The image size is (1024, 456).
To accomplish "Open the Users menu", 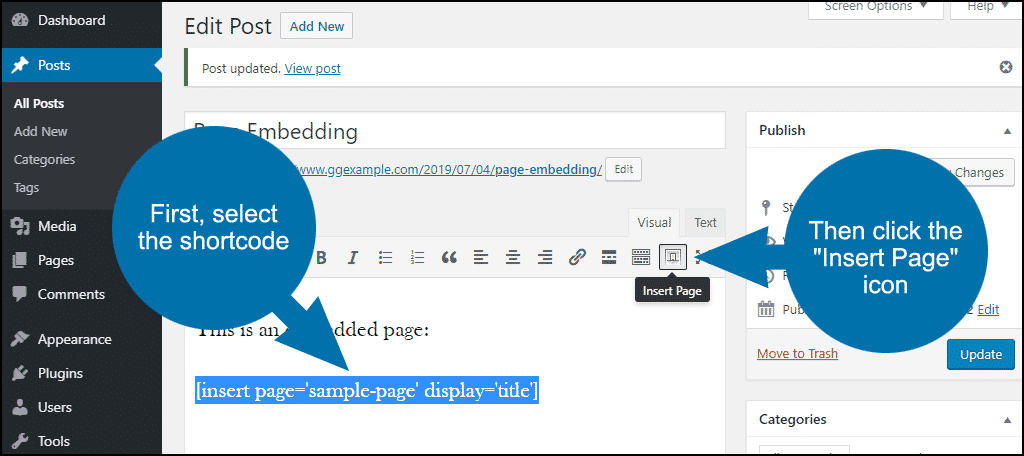I will 81,407.
